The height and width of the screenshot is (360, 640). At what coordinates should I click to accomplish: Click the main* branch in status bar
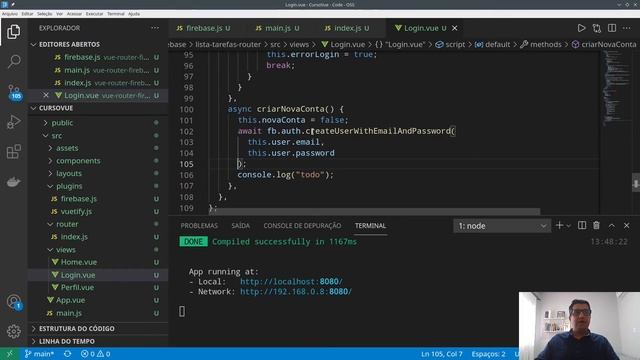(x=39, y=354)
